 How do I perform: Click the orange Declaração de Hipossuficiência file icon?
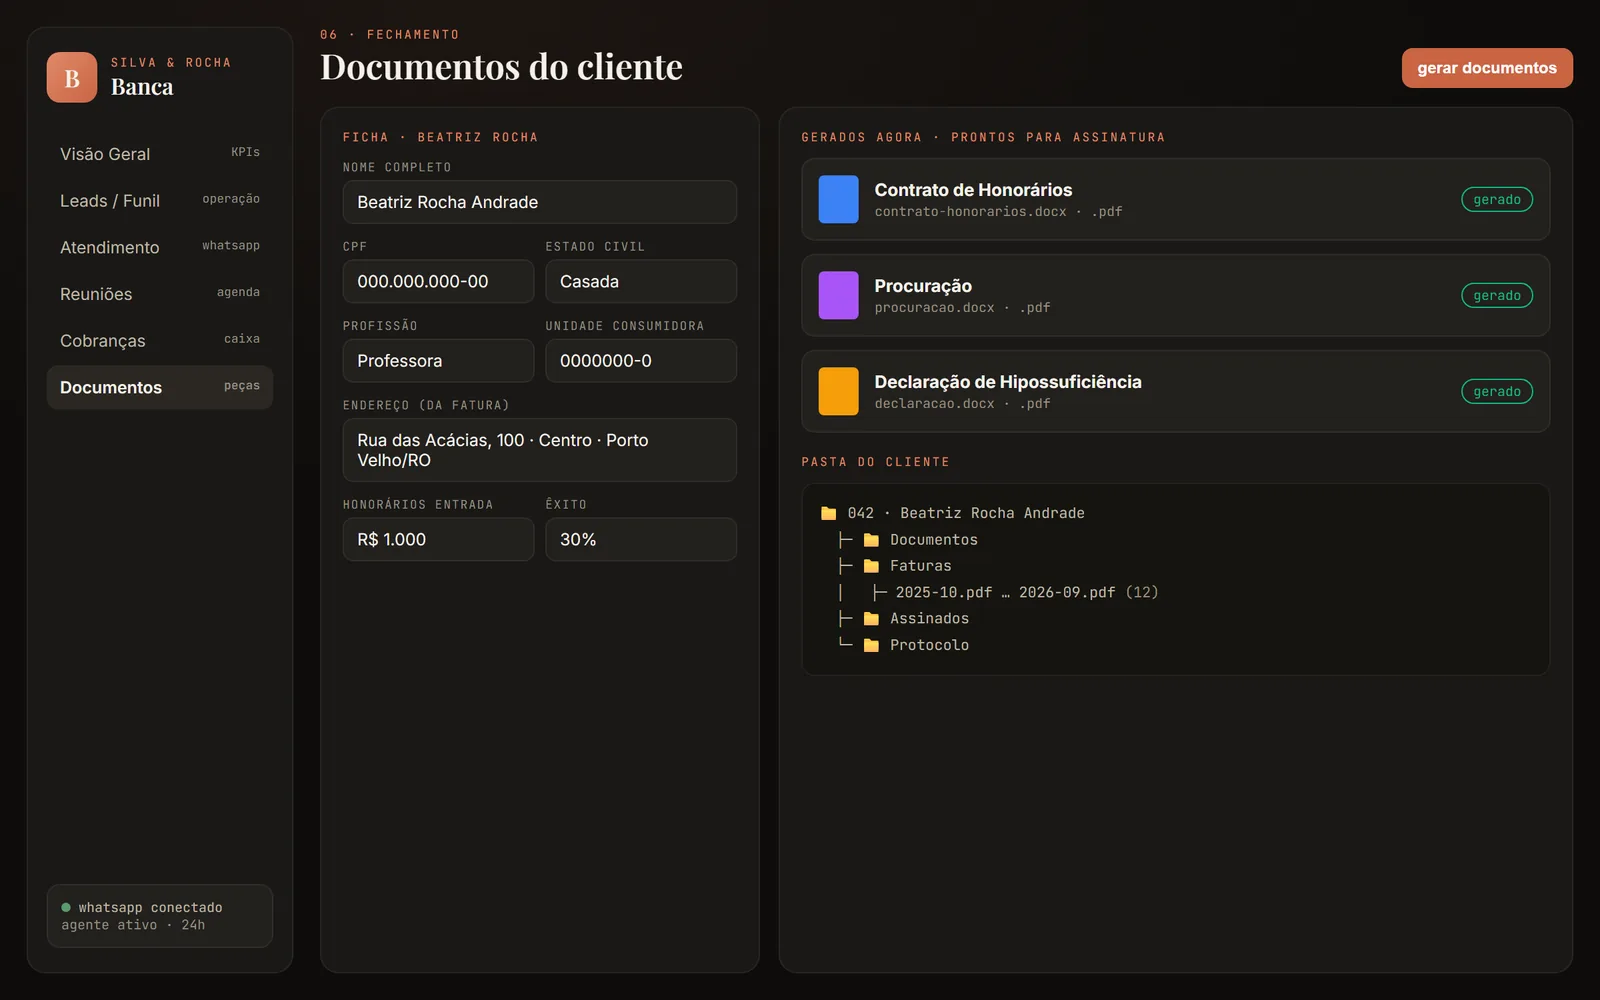point(838,391)
